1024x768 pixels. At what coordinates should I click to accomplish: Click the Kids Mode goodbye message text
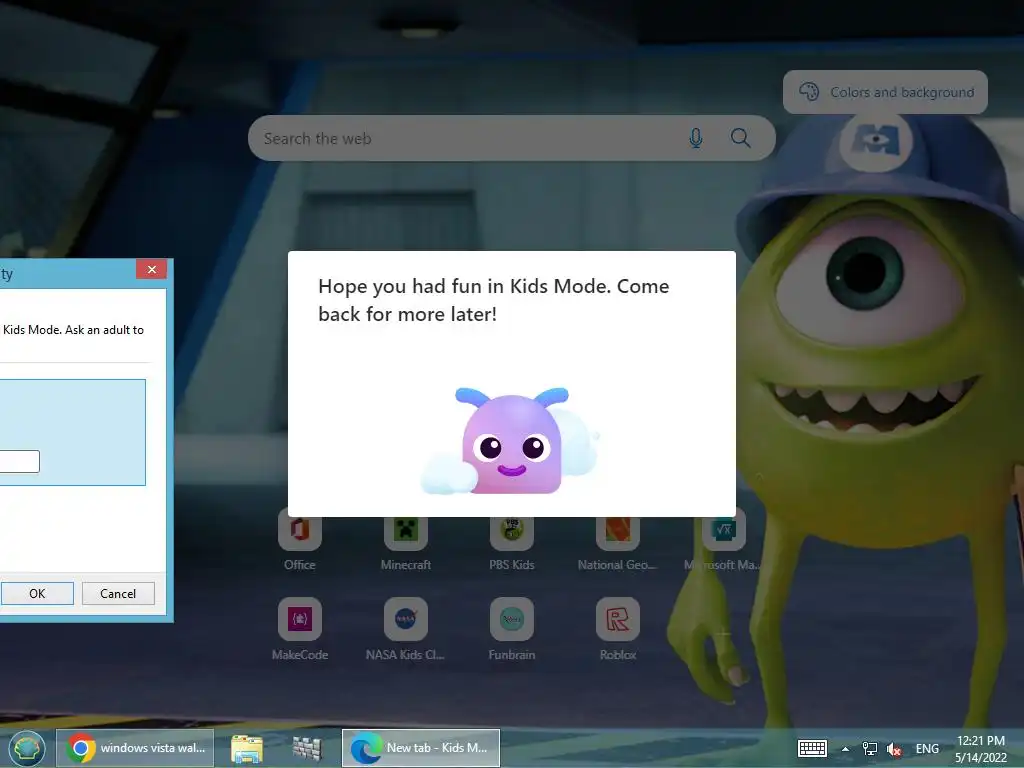(494, 300)
